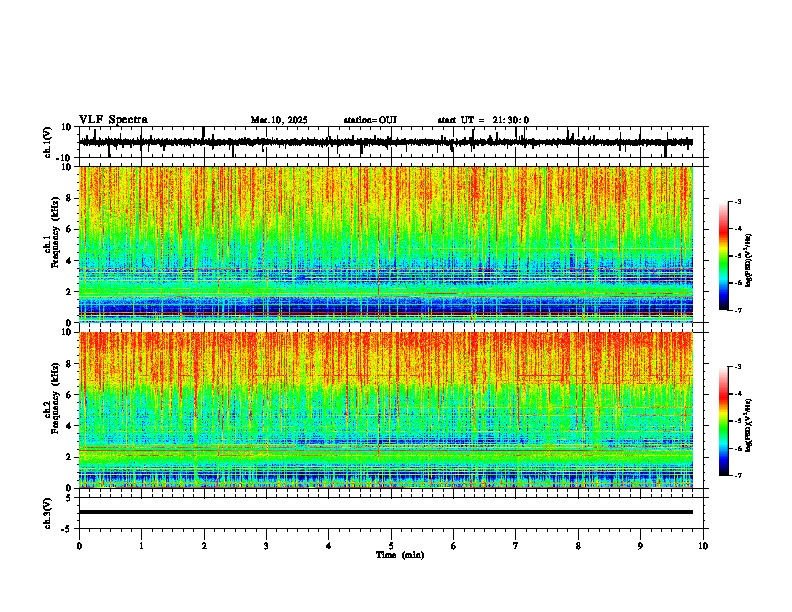
Task: Click the "station=OUI" header label
Action: tap(370, 120)
